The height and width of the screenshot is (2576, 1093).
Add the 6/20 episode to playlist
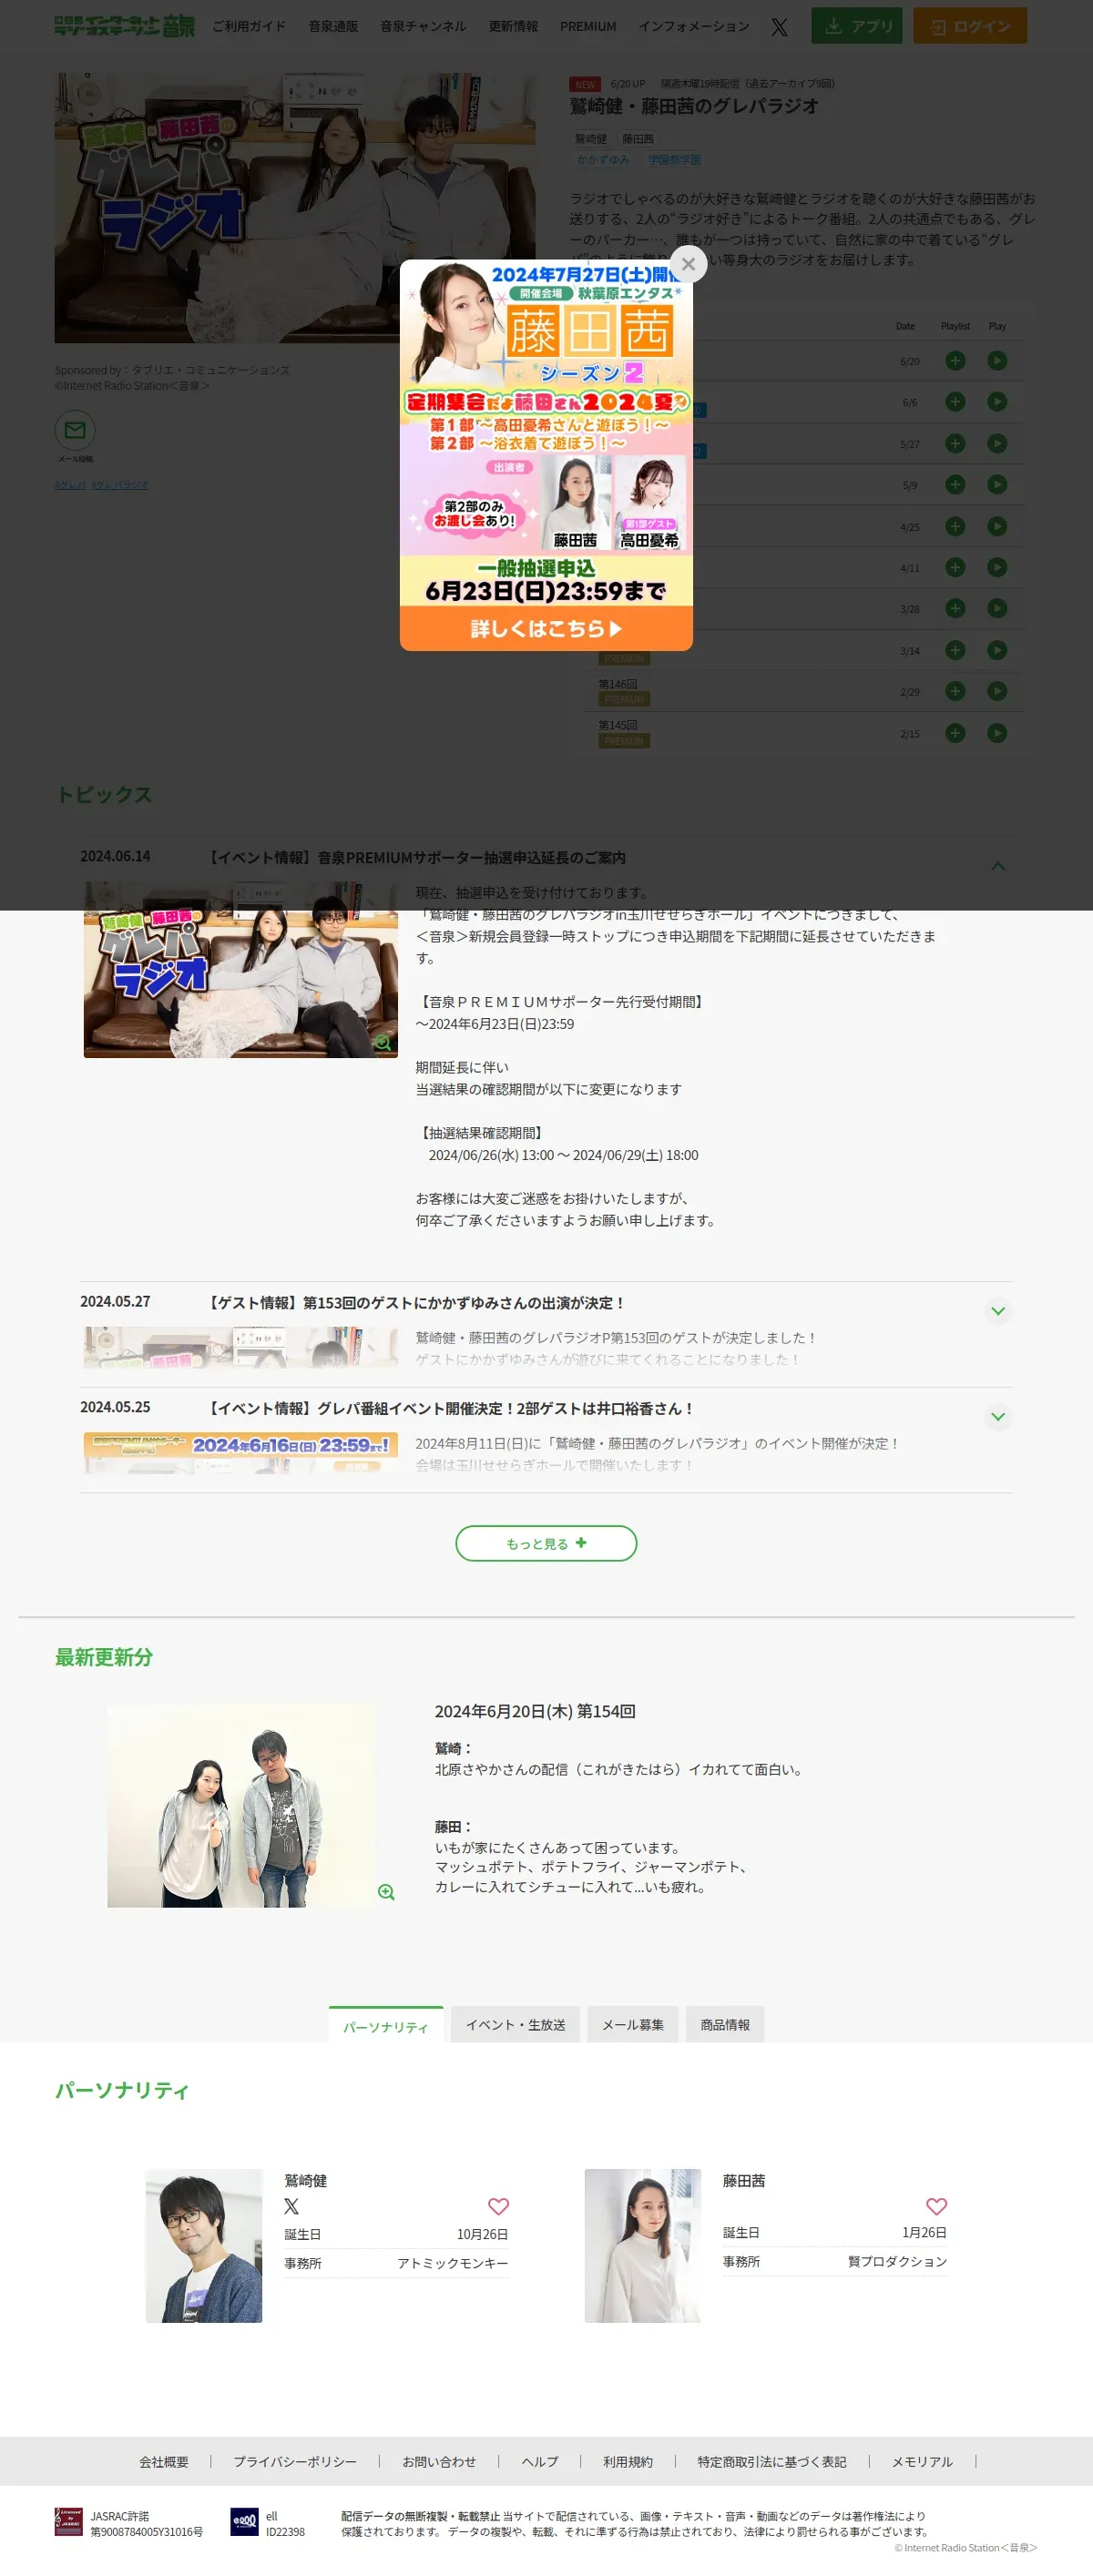tap(955, 361)
